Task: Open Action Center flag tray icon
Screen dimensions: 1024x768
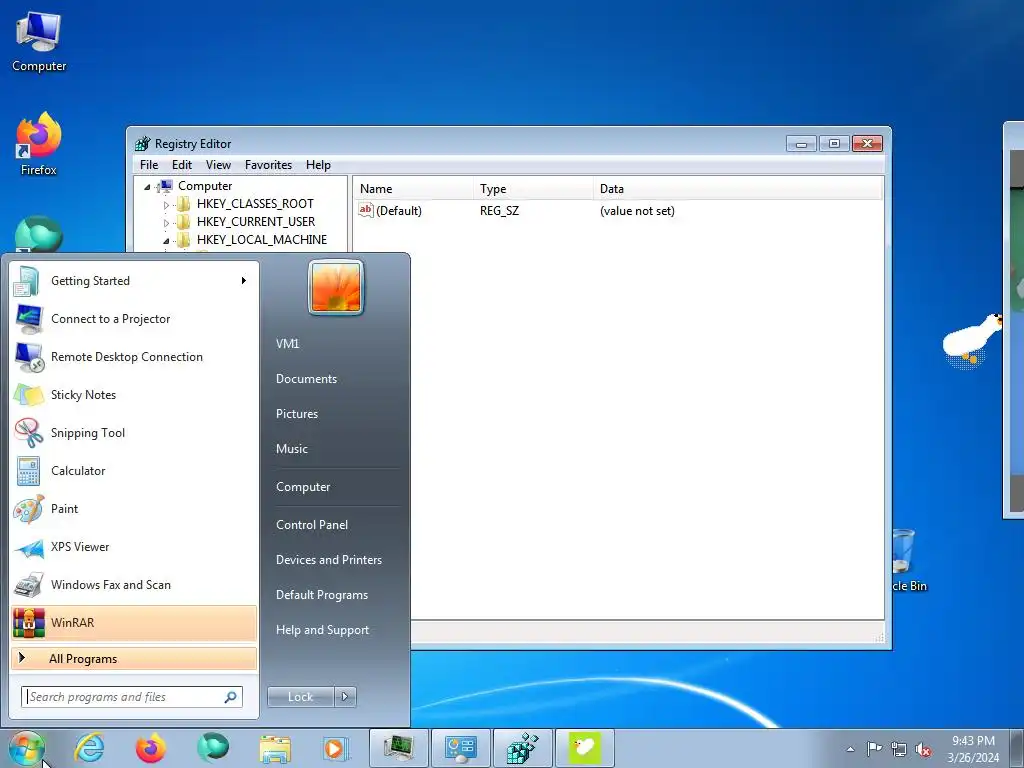Action: (x=874, y=749)
